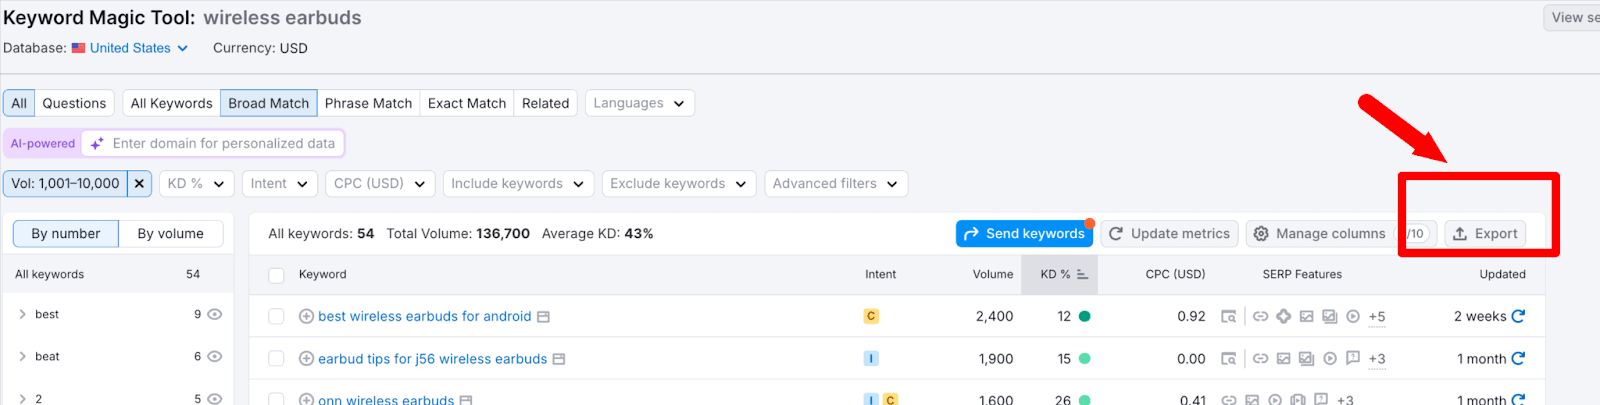This screenshot has height=405, width=1600.
Task: Clear the Vol: 1,001–10,000 filter with X
Action: tap(140, 184)
